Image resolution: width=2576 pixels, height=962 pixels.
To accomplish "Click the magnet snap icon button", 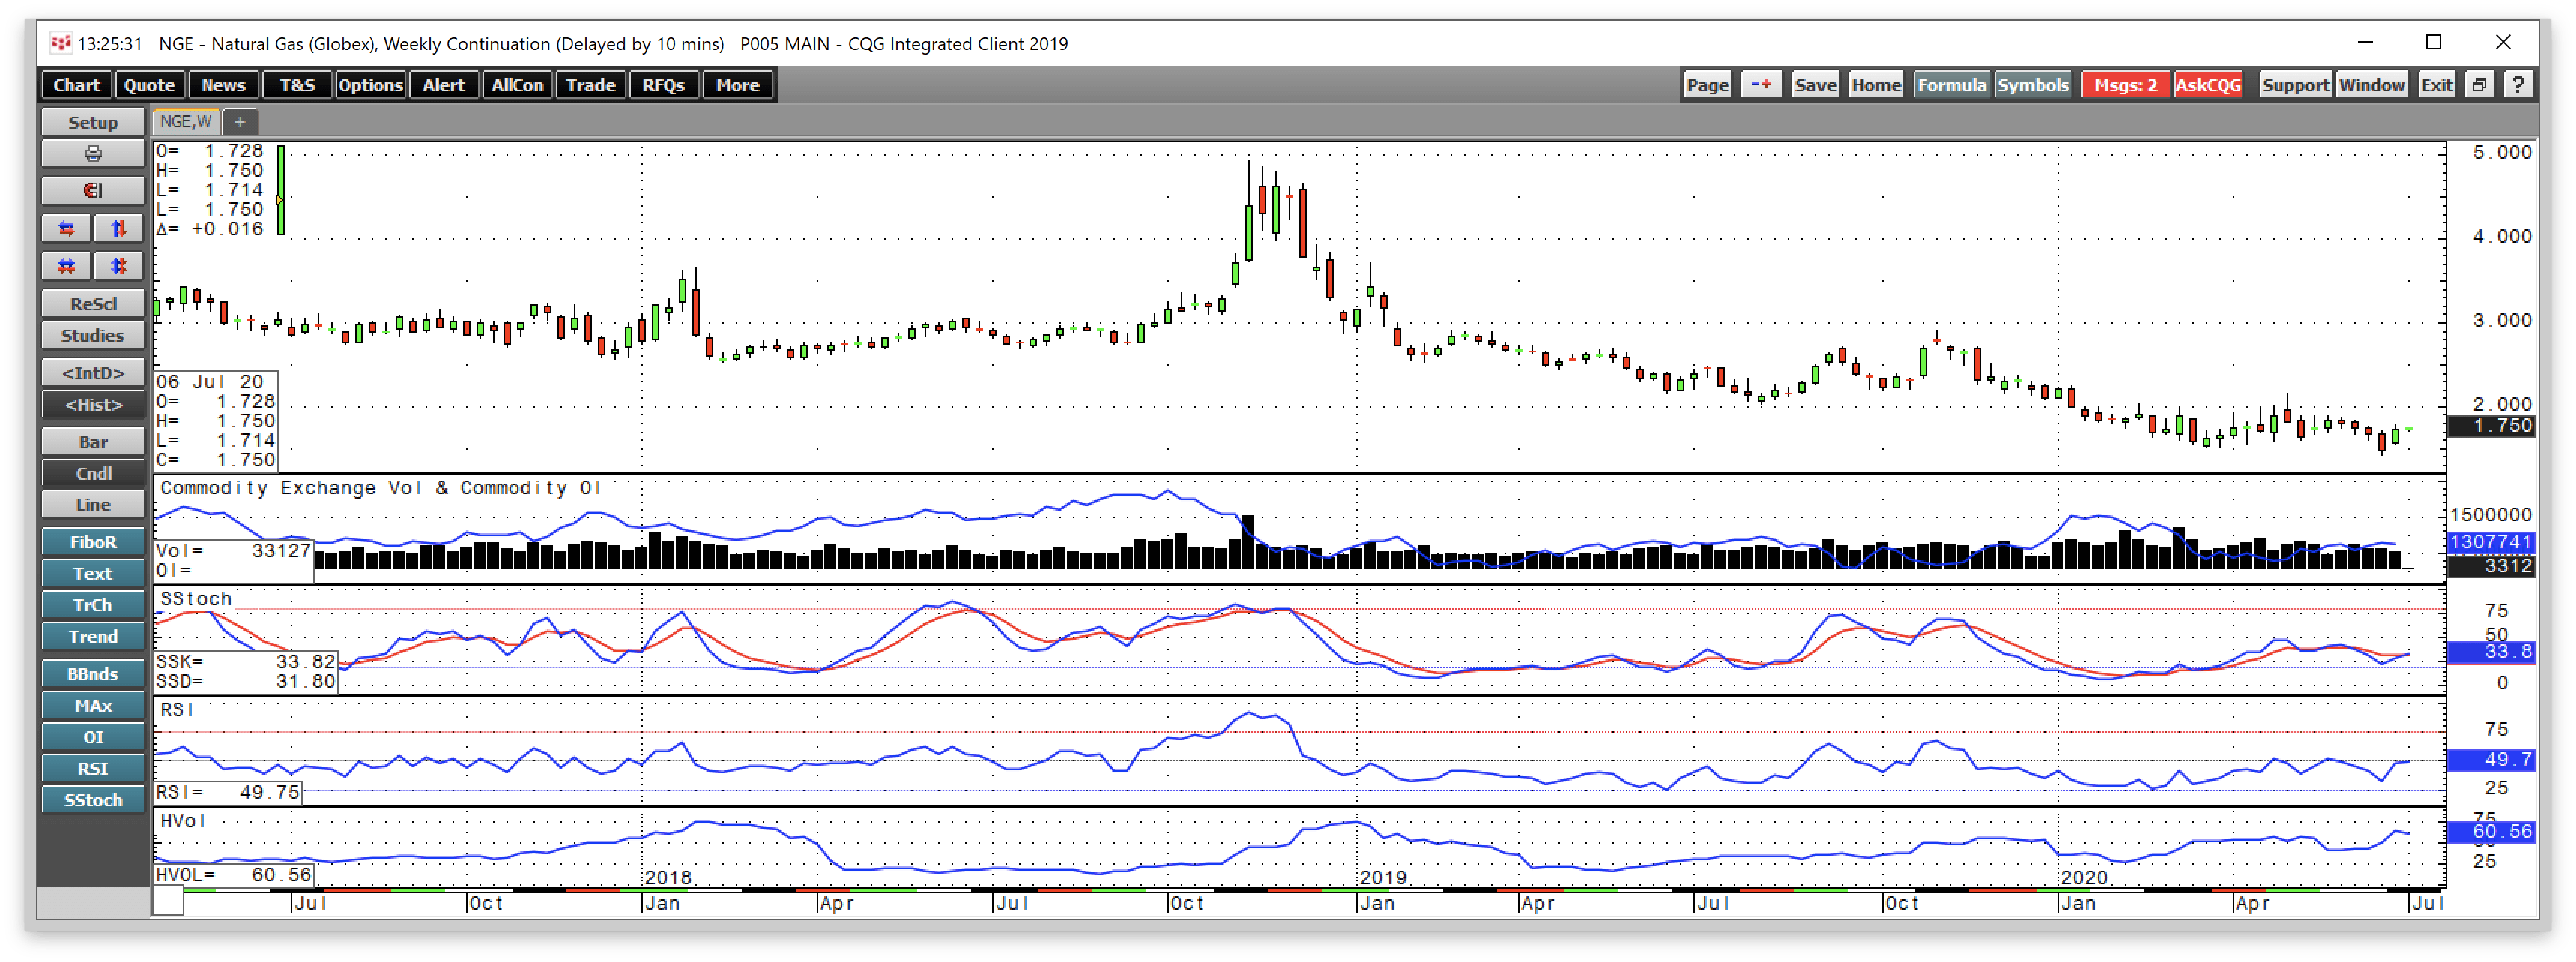I will 93,191.
